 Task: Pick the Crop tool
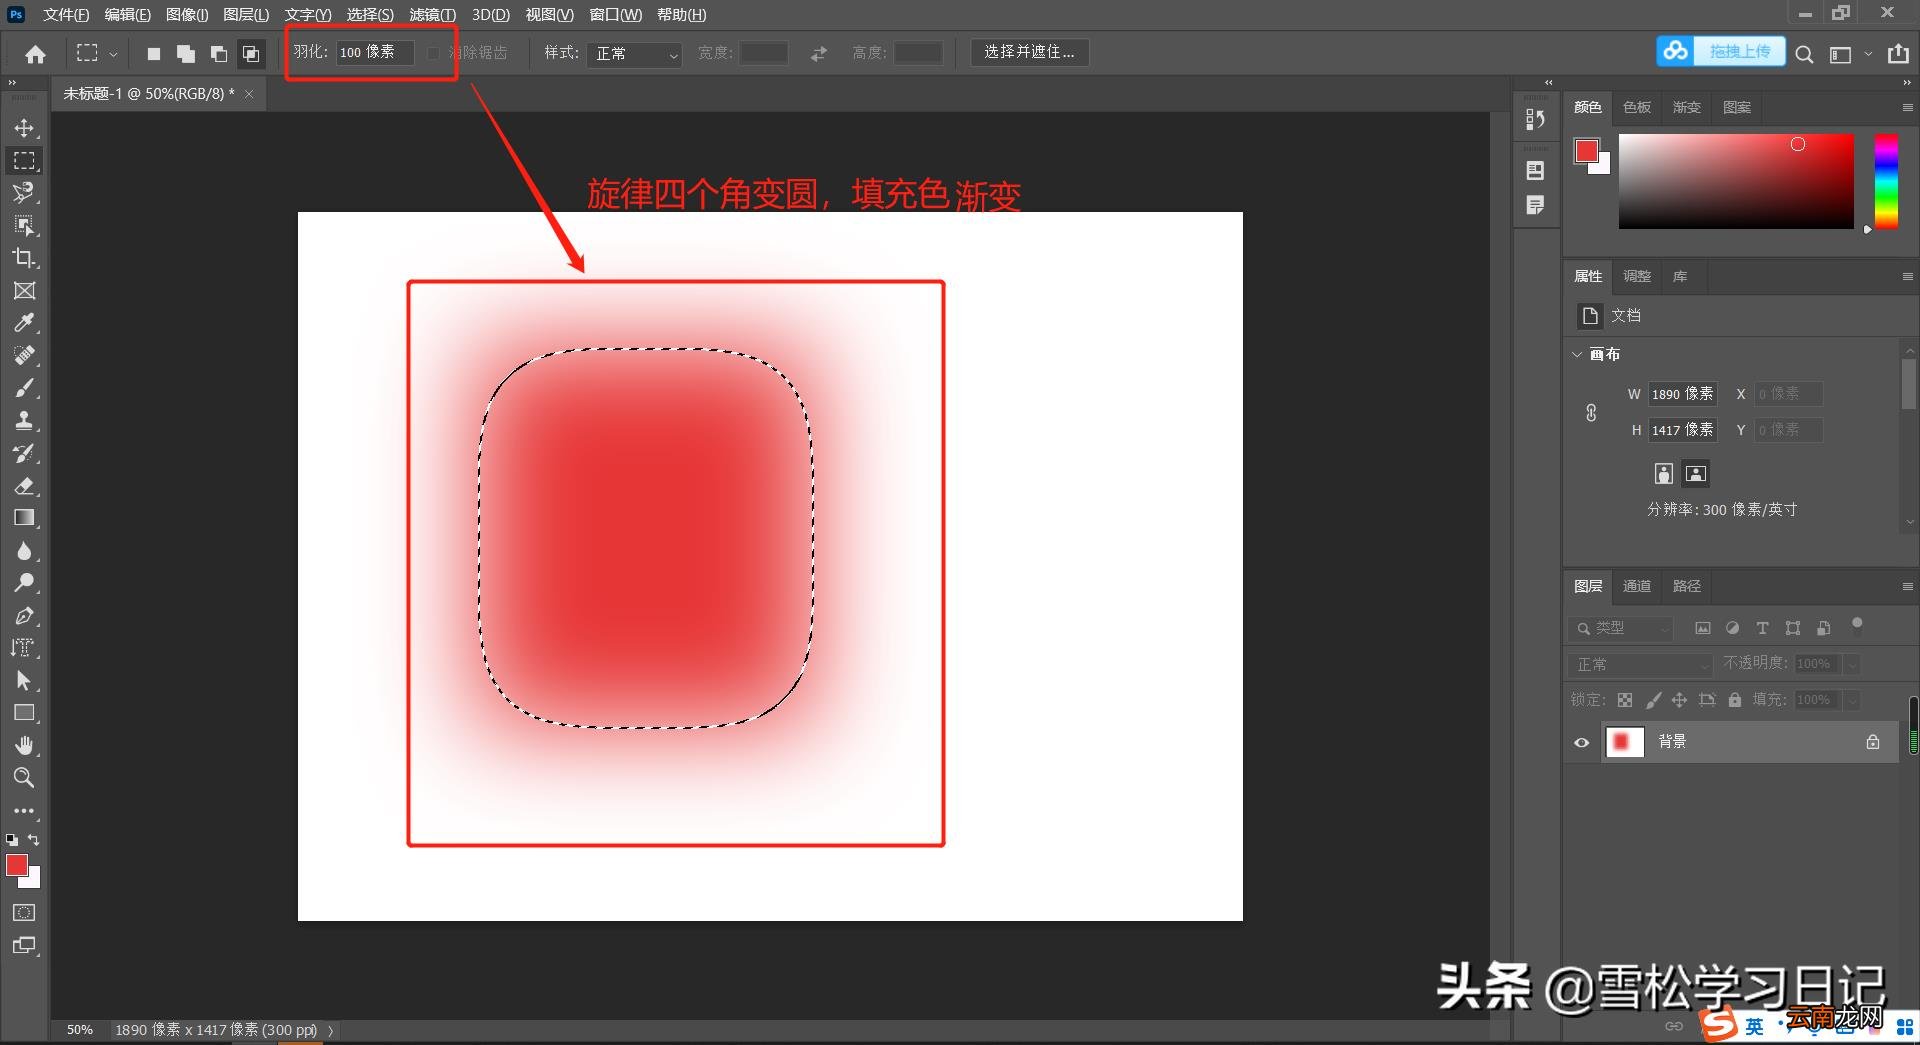(24, 258)
